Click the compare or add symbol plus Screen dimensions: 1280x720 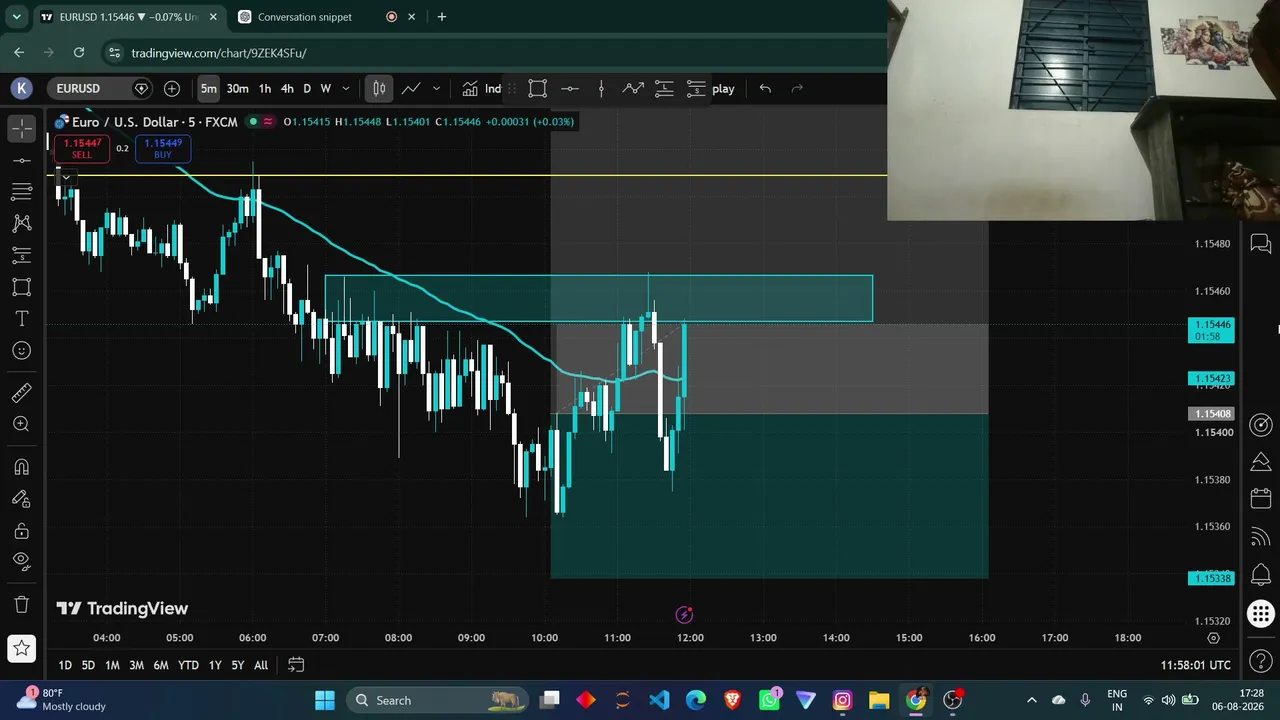click(172, 88)
